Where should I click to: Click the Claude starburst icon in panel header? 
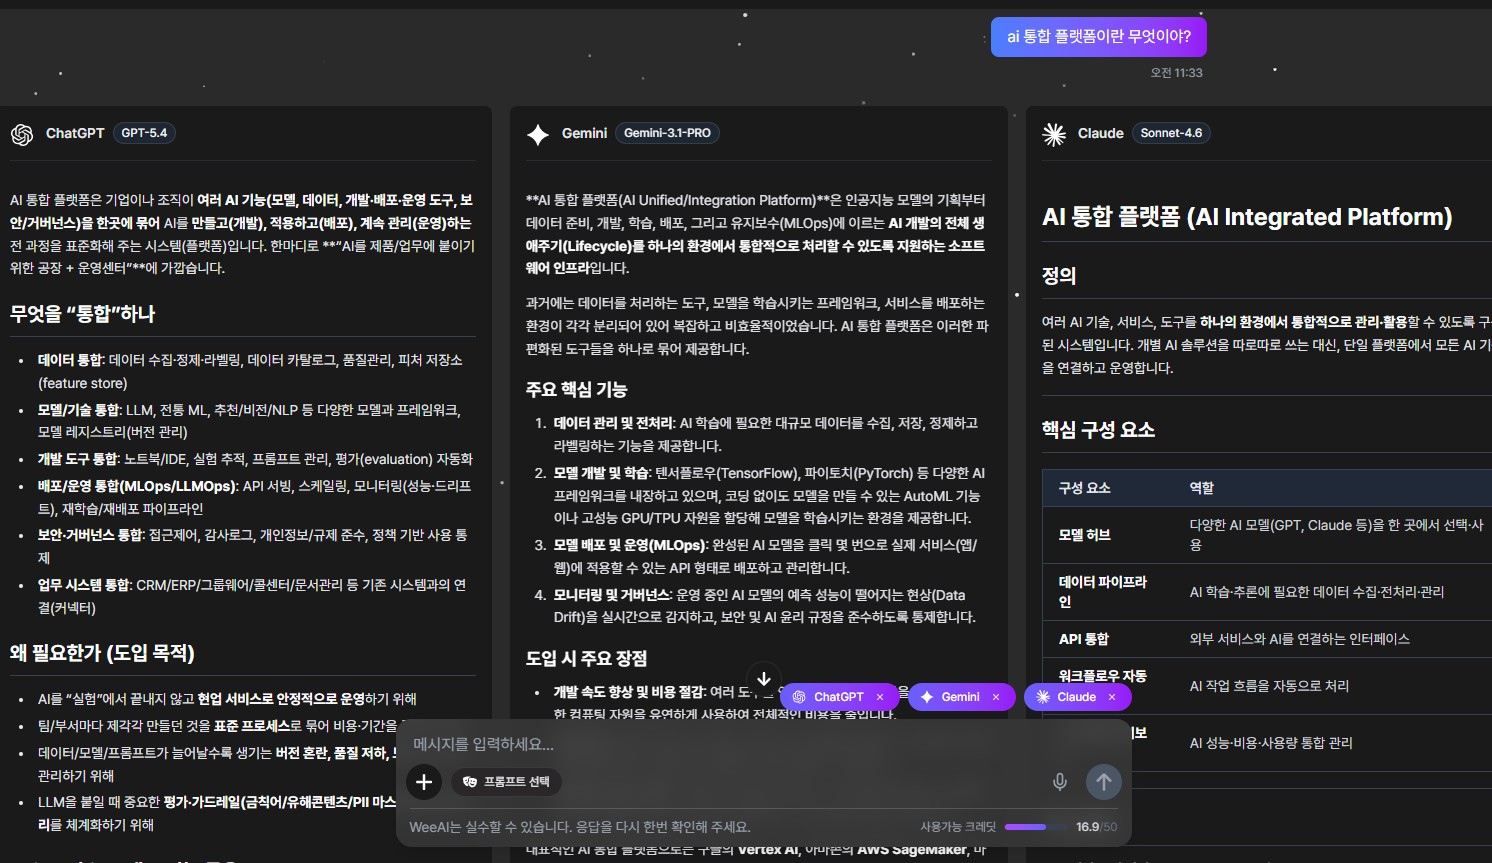[1054, 134]
